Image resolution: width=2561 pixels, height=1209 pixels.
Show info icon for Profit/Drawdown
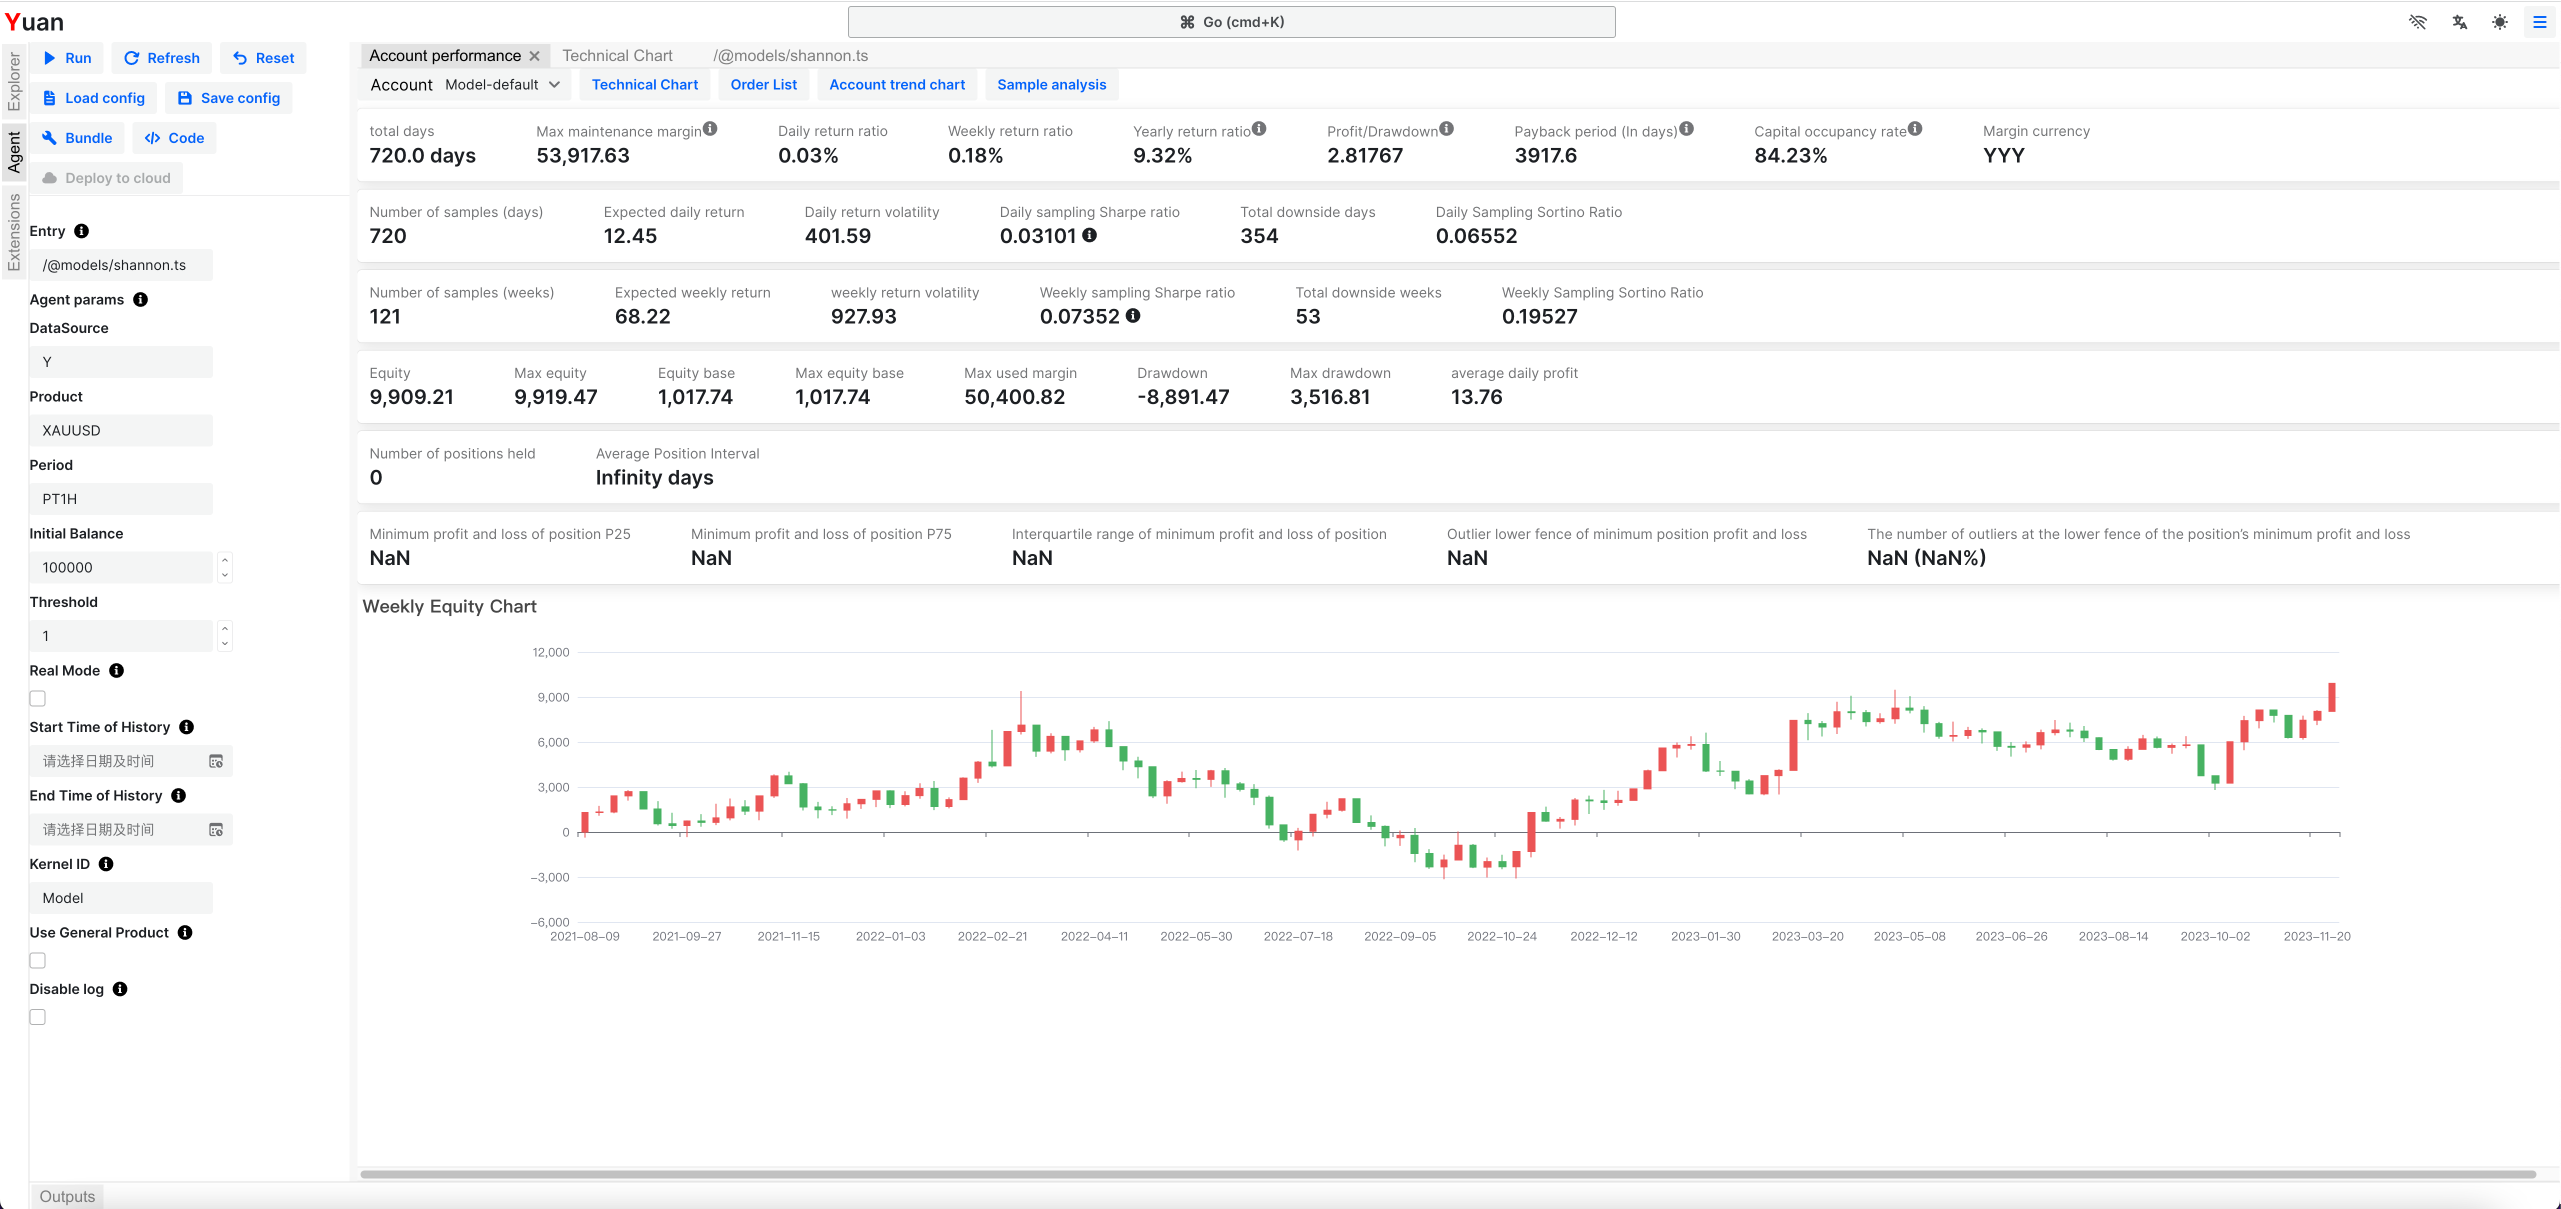pyautogui.click(x=1447, y=129)
